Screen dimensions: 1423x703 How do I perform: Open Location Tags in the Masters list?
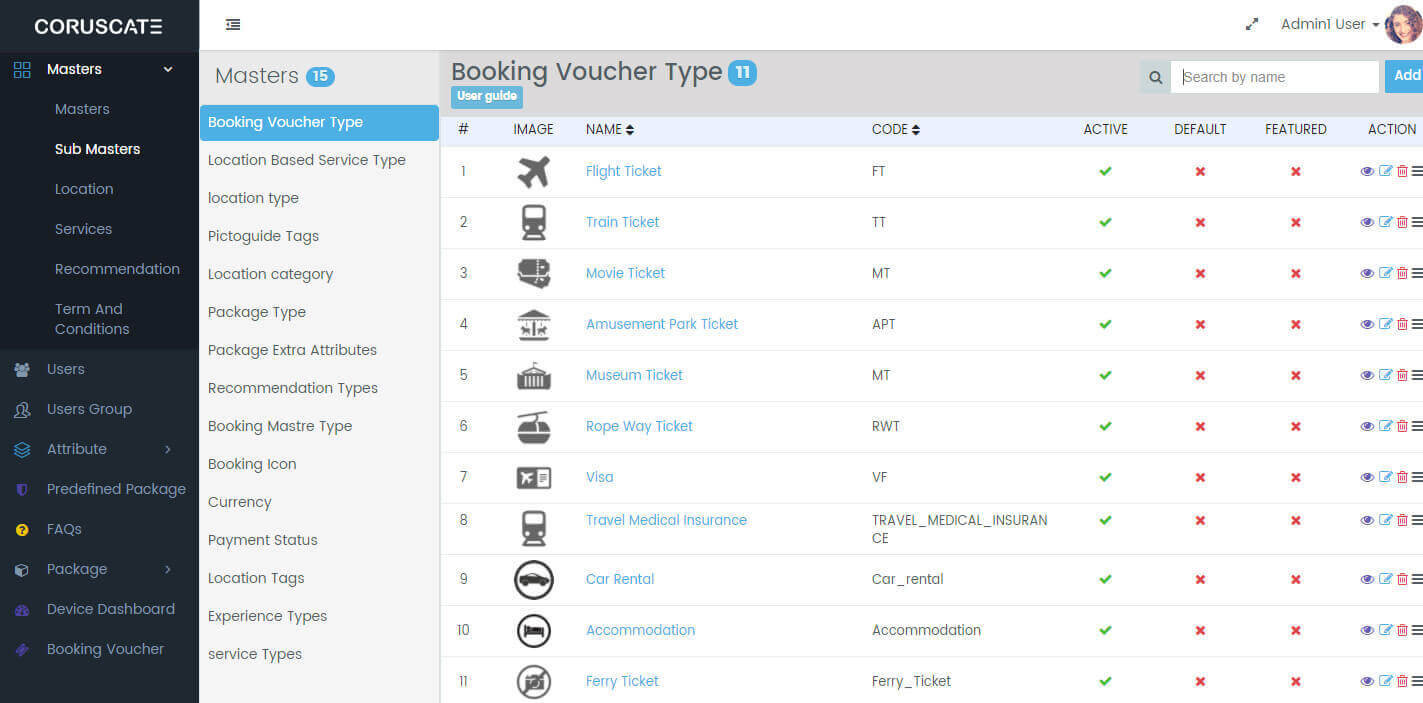[x=256, y=578]
